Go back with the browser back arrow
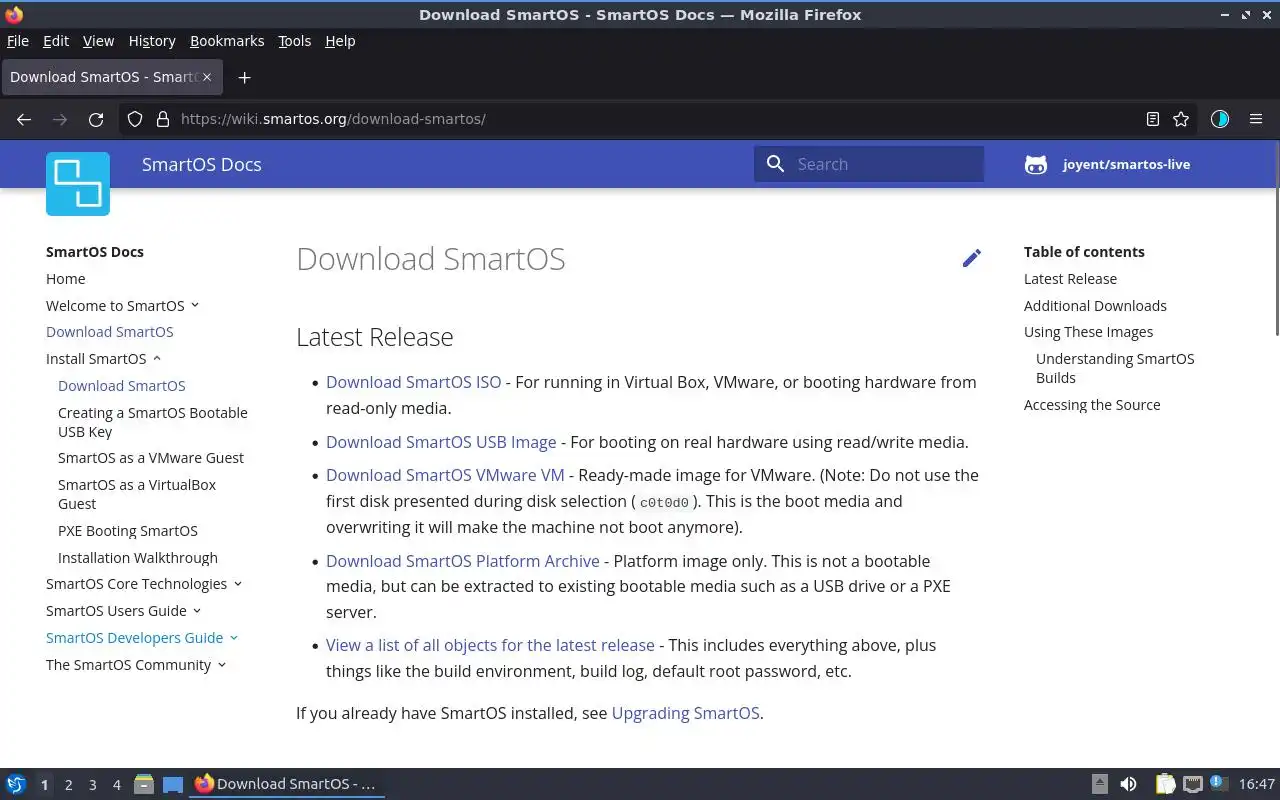1280x800 pixels. click(24, 119)
